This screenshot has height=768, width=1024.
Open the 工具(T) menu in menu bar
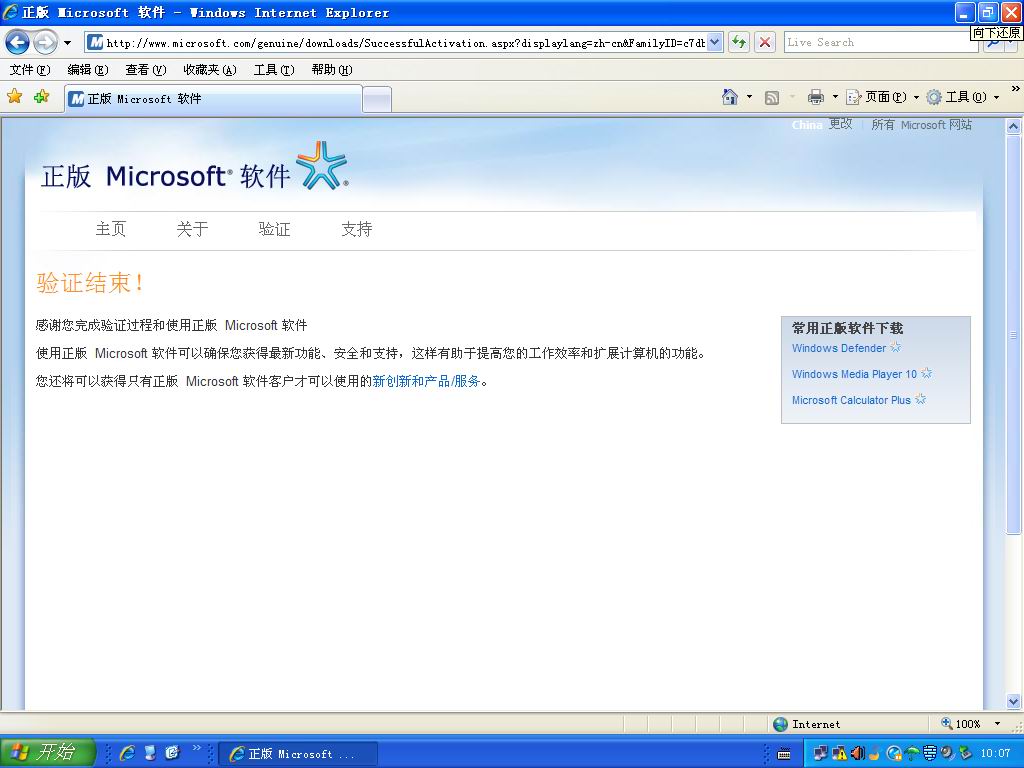[274, 69]
